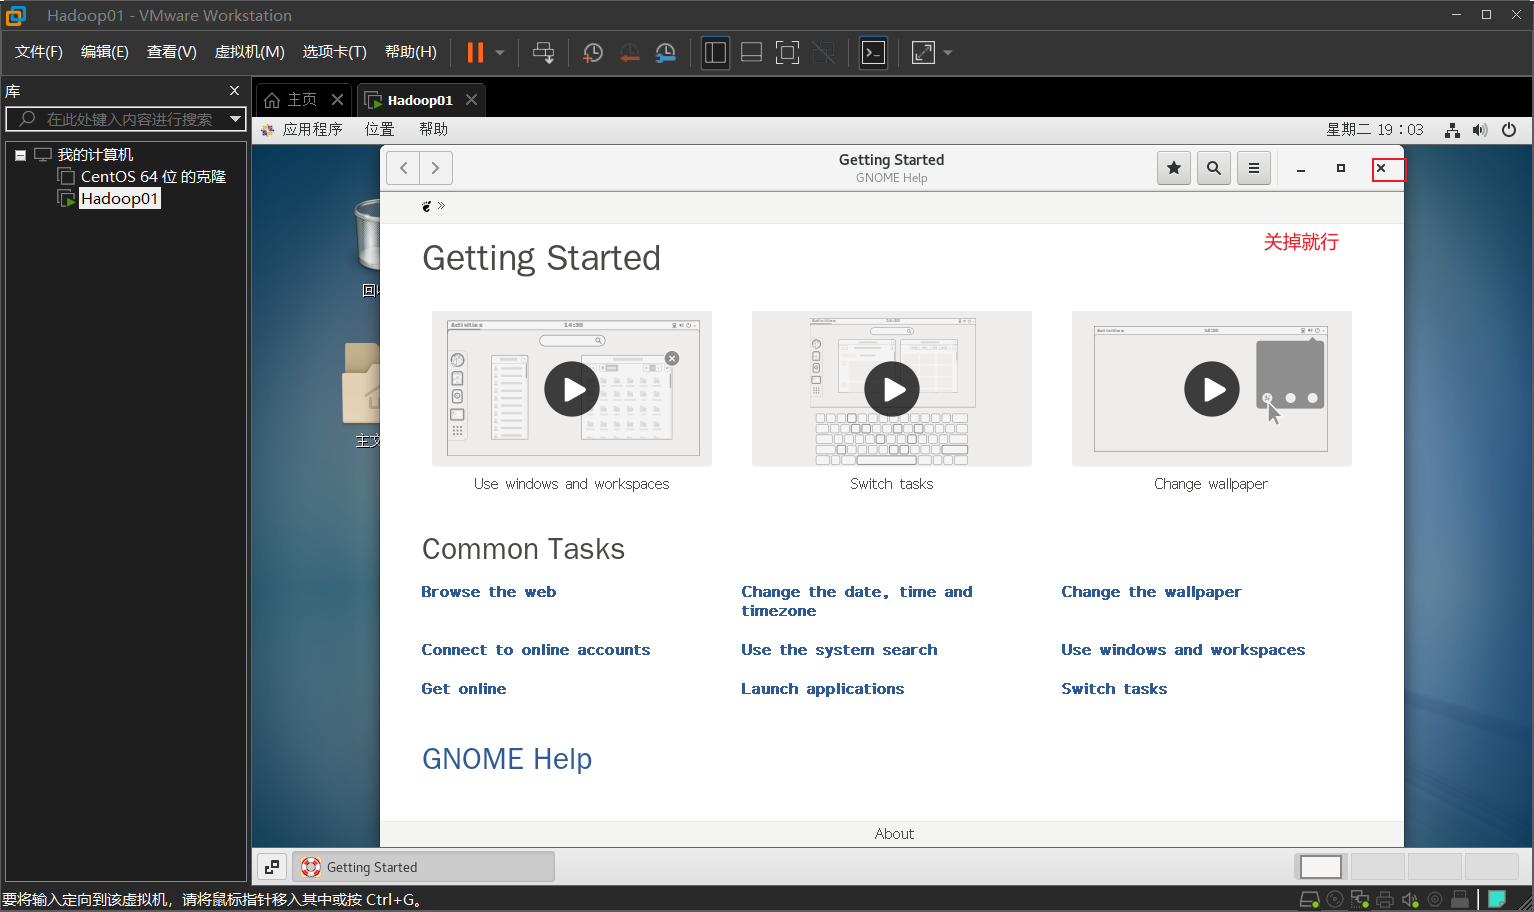Click the guest network status icon
1534x912 pixels.
[x=1452, y=130]
